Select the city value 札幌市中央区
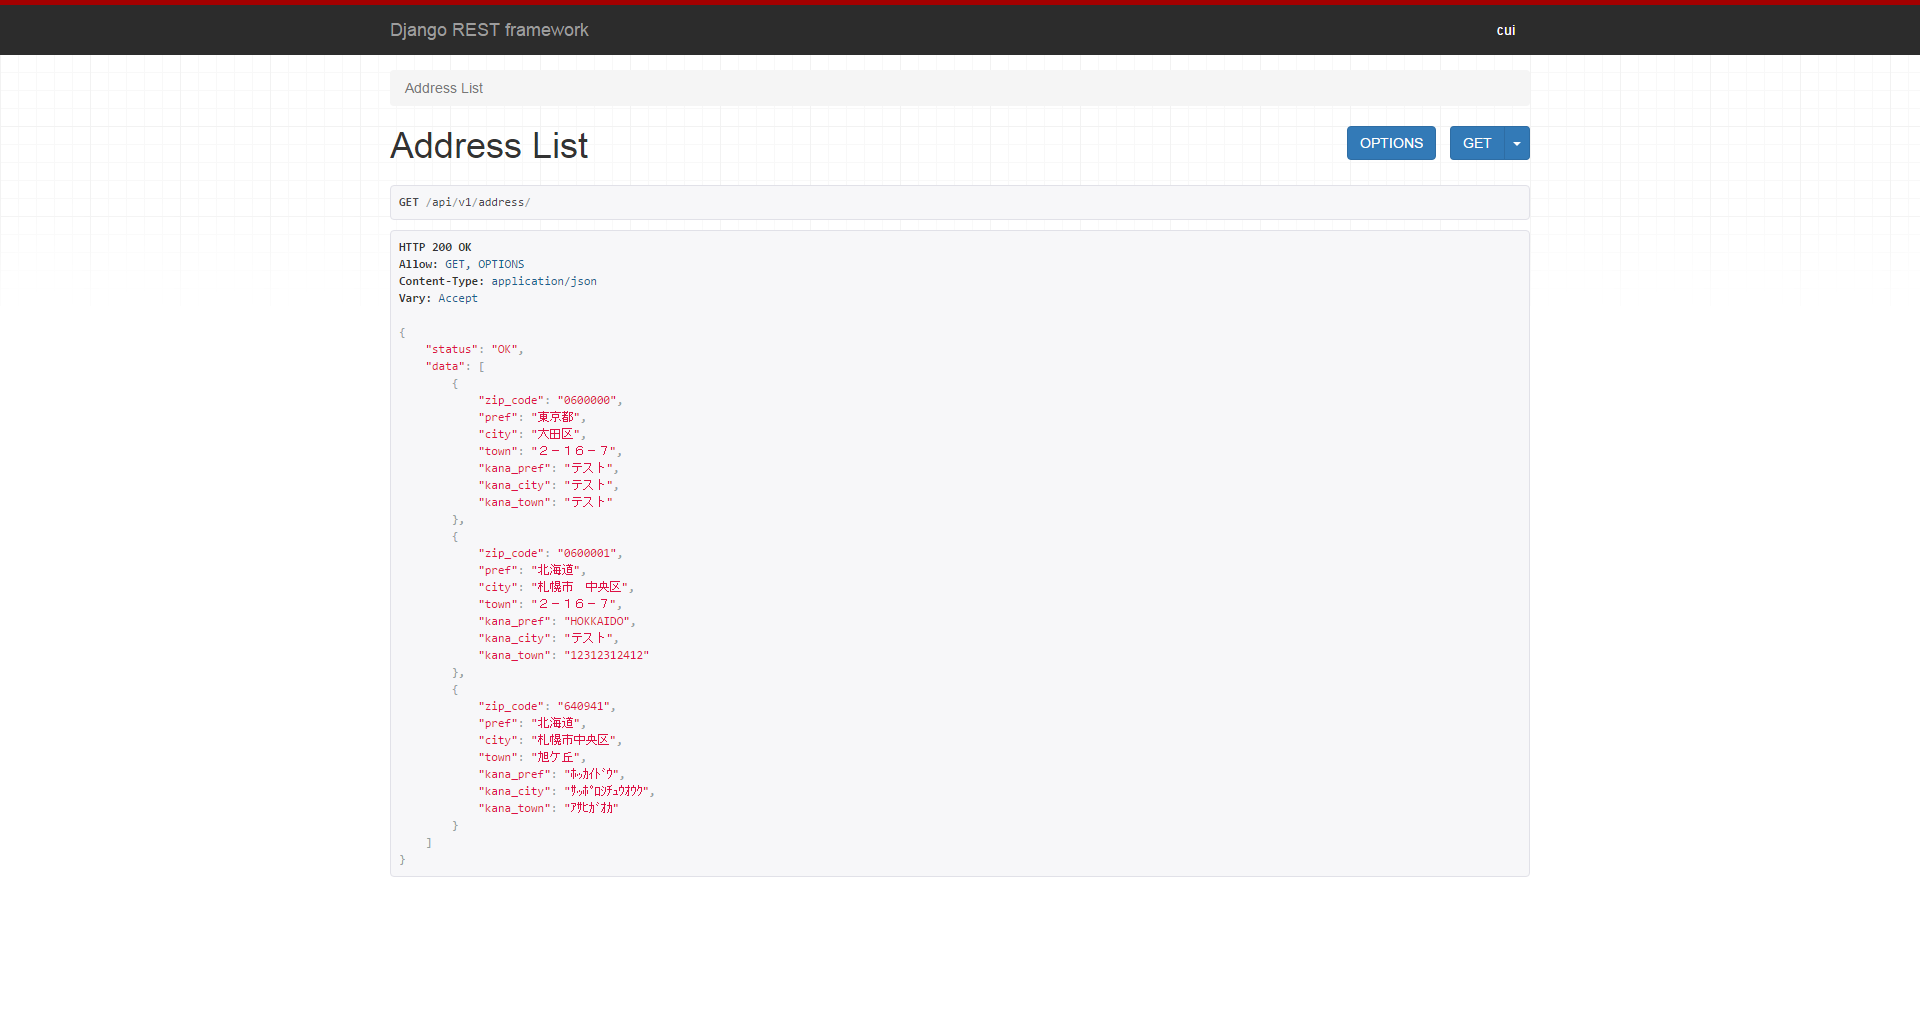Image resolution: width=1920 pixels, height=1014 pixels. tap(573, 740)
